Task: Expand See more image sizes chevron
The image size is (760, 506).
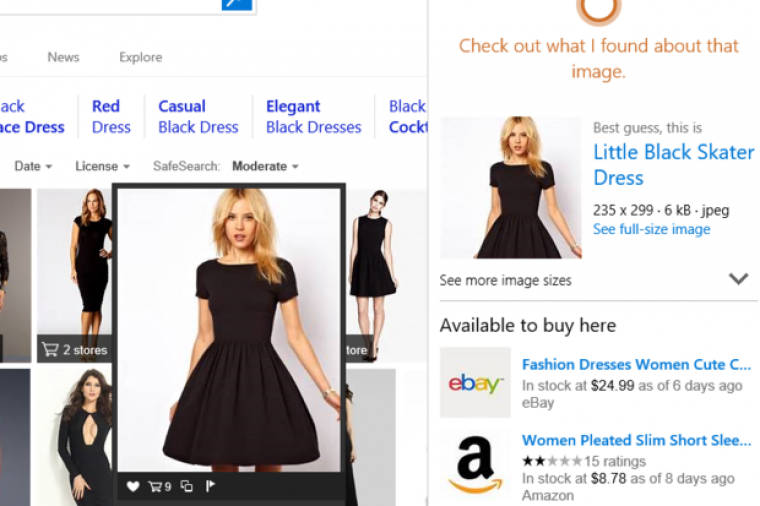Action: [x=738, y=279]
